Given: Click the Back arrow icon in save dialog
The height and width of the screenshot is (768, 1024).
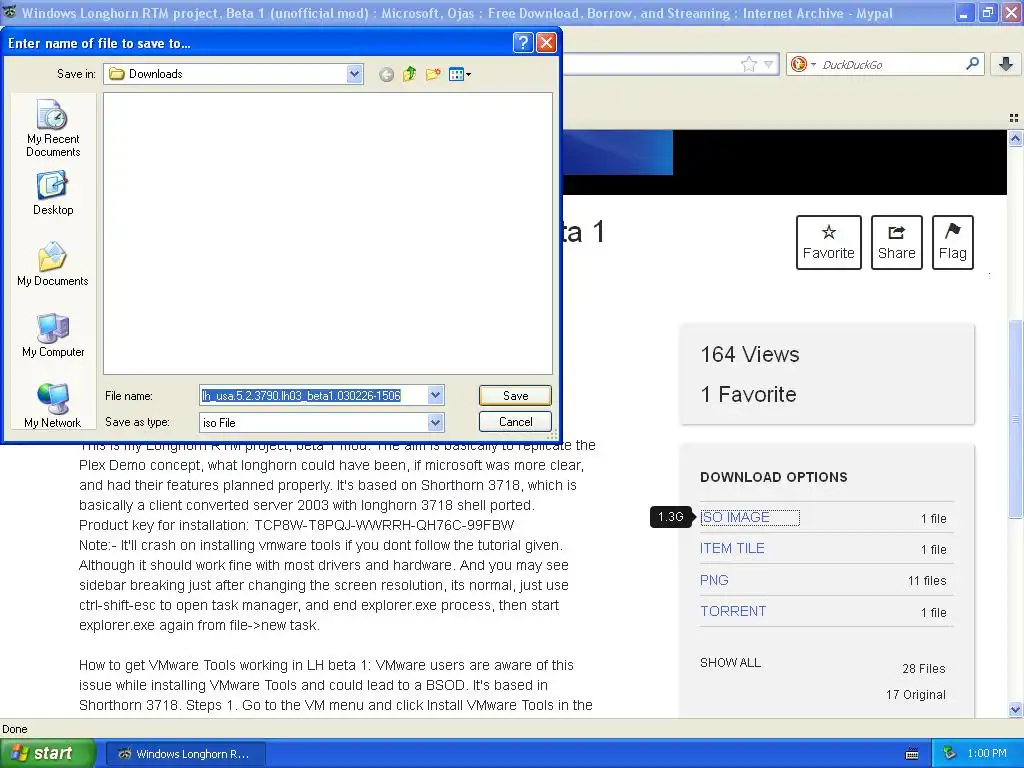Looking at the screenshot, I should 386,74.
